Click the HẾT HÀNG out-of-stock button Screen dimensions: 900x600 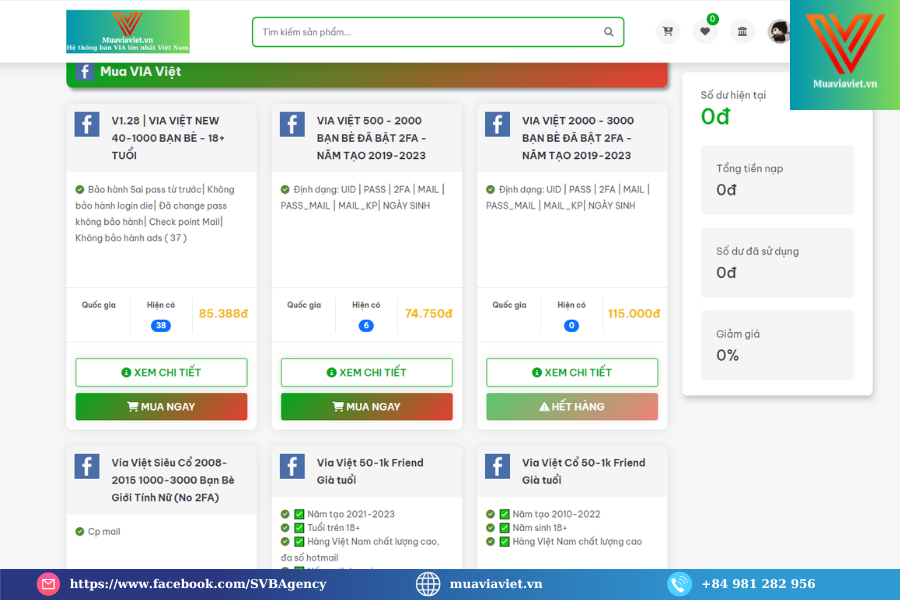[x=572, y=407]
